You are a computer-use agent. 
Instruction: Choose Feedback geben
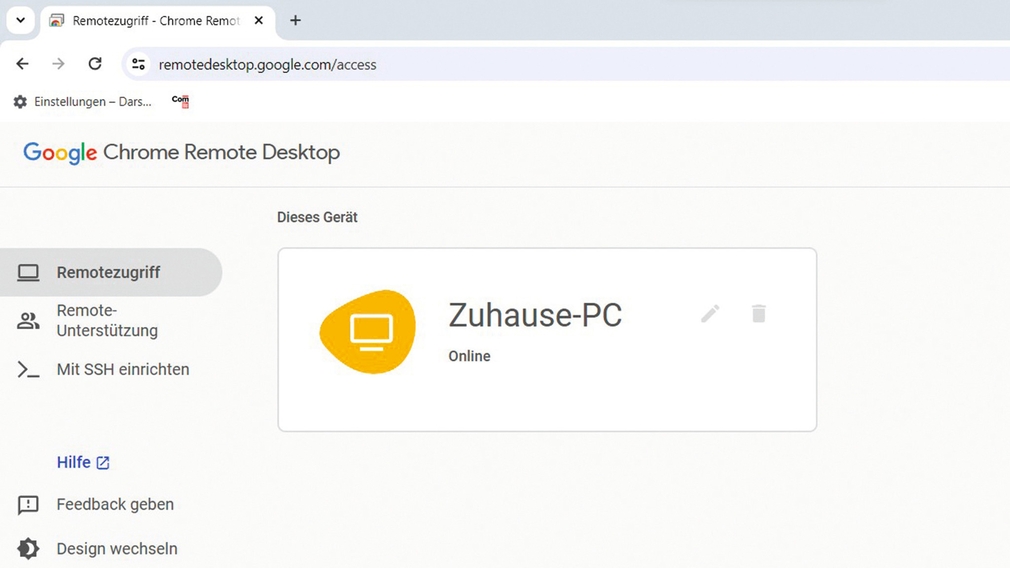pos(115,504)
